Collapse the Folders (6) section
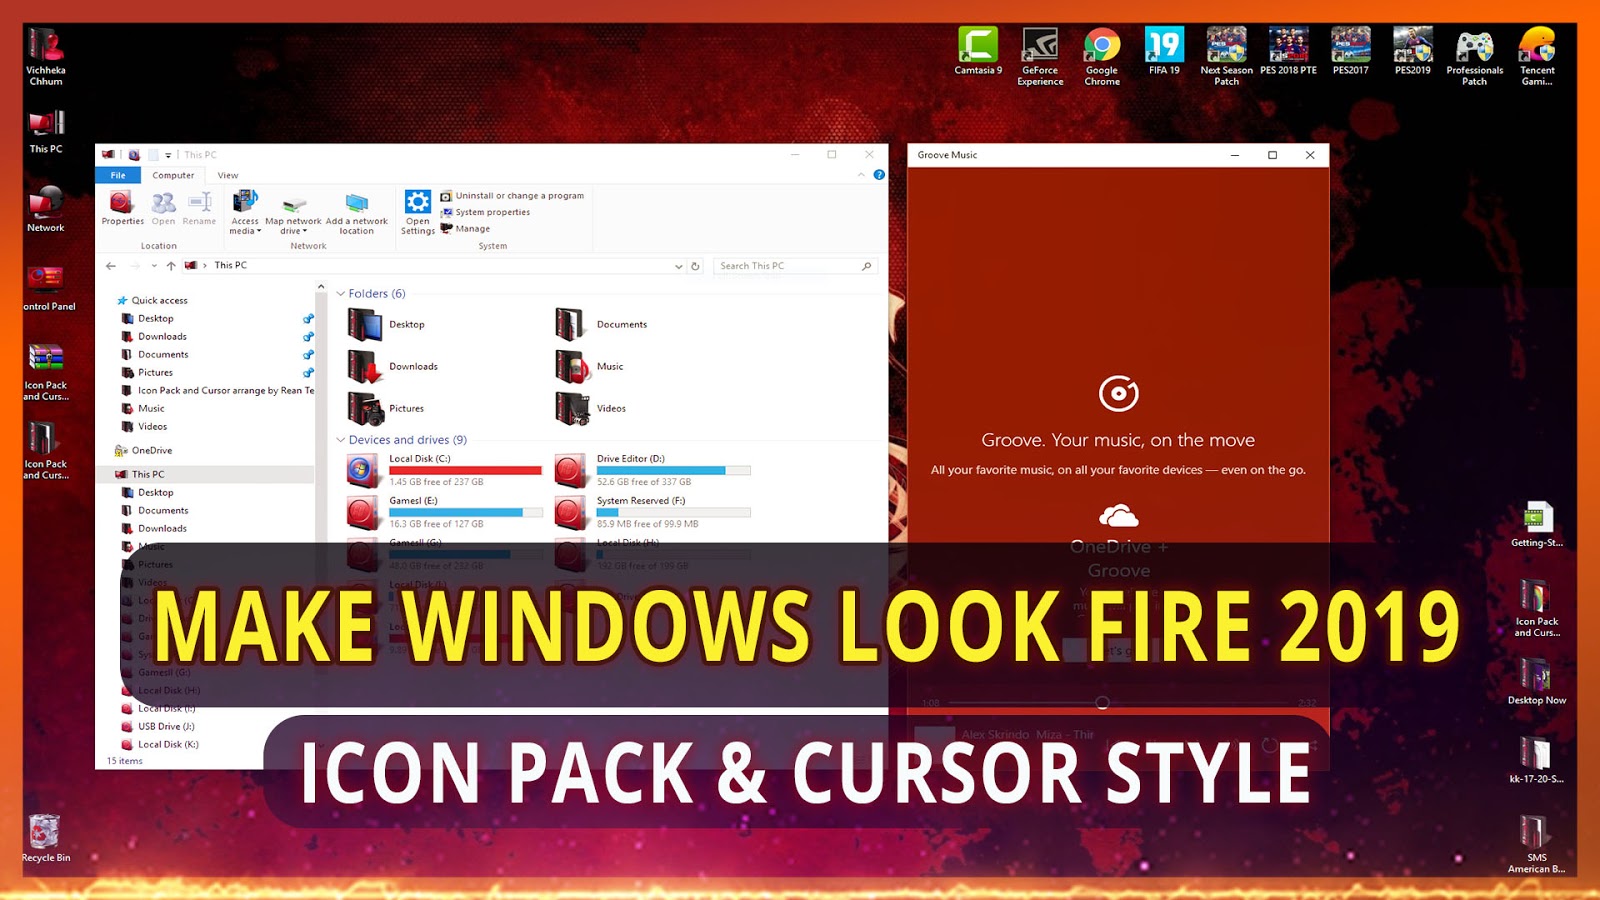1600x900 pixels. coord(340,293)
